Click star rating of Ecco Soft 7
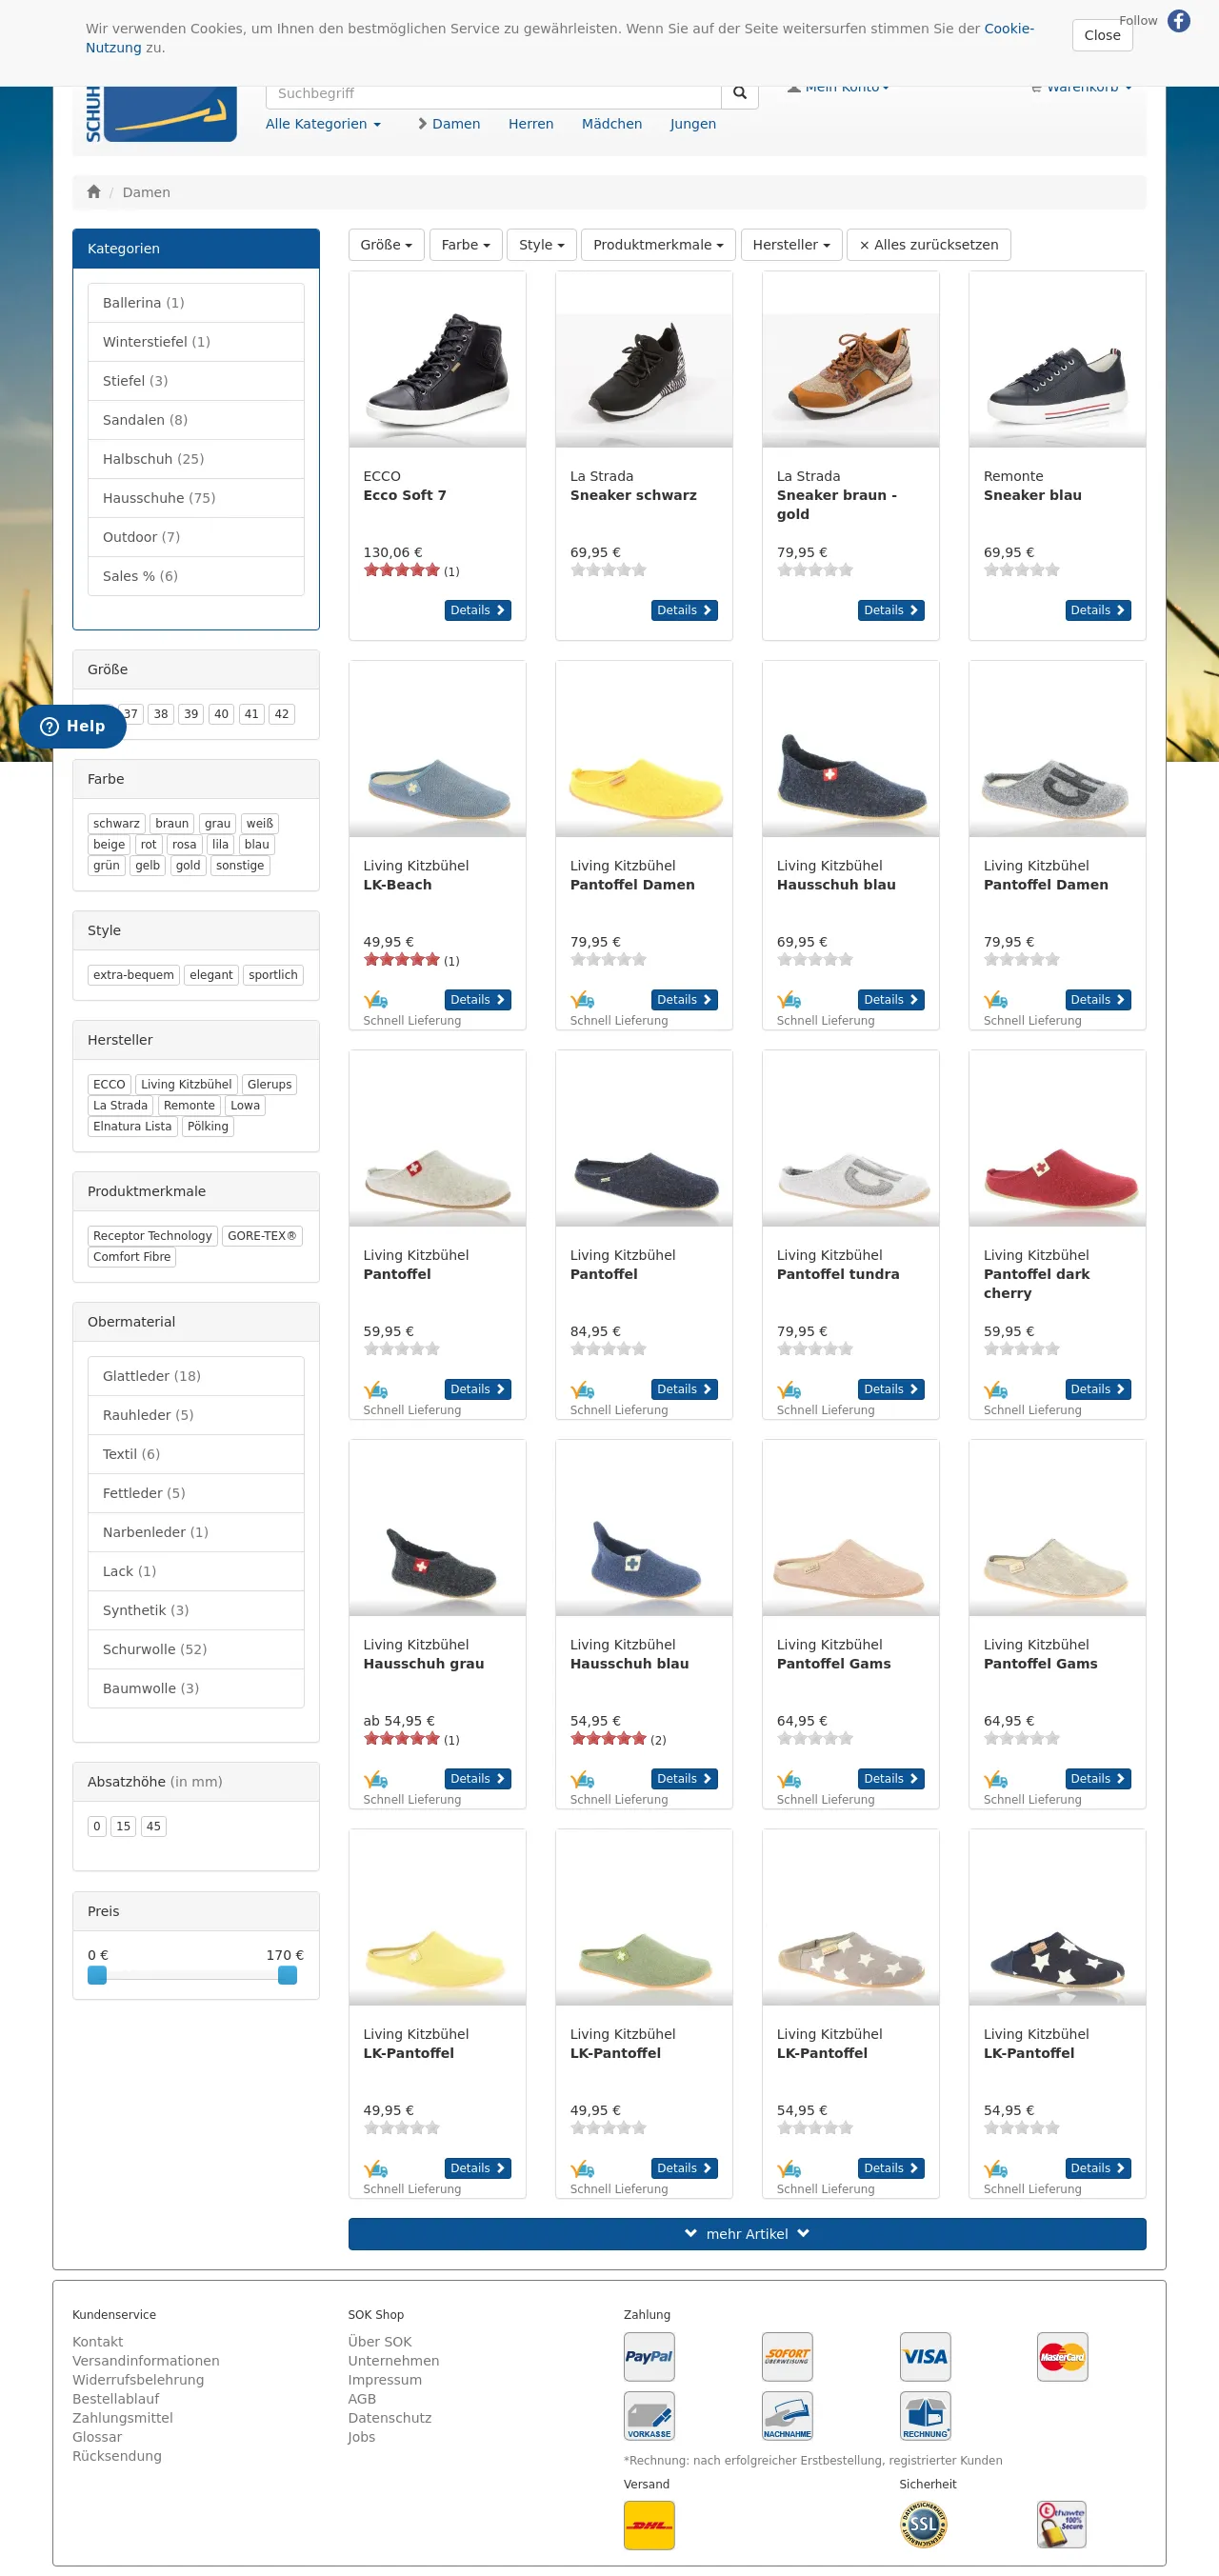 click(x=401, y=570)
